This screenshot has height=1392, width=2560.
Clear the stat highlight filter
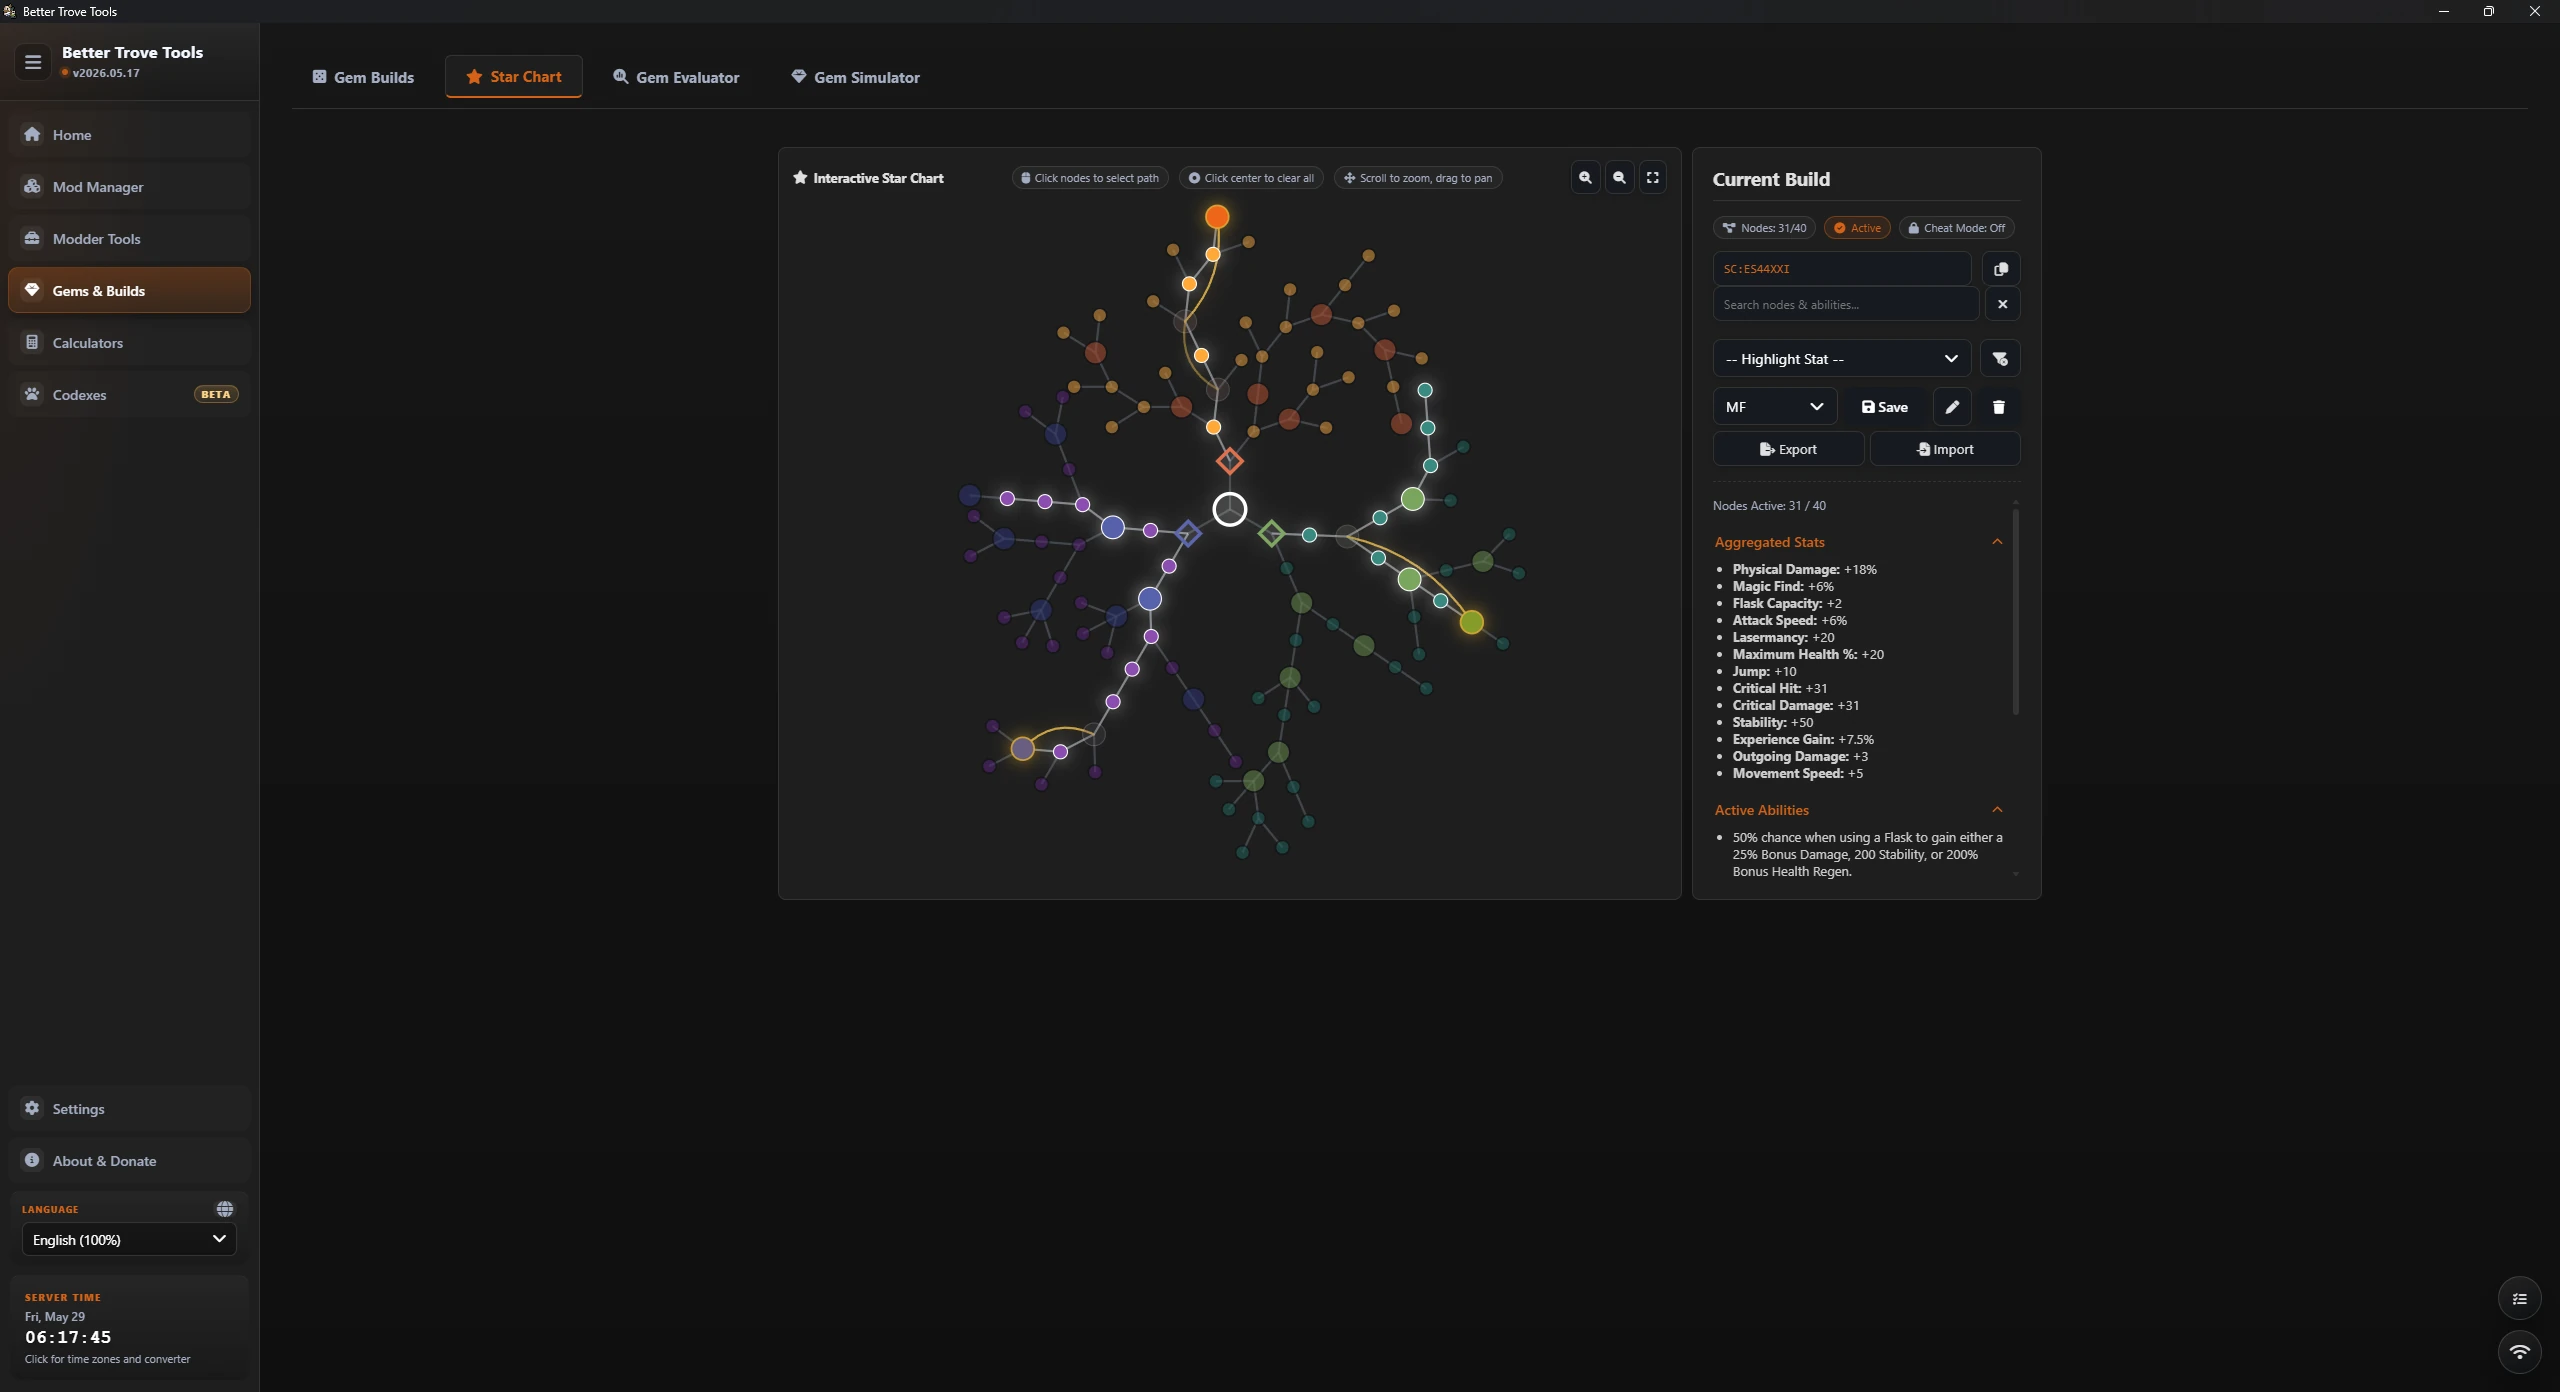coord(2000,359)
